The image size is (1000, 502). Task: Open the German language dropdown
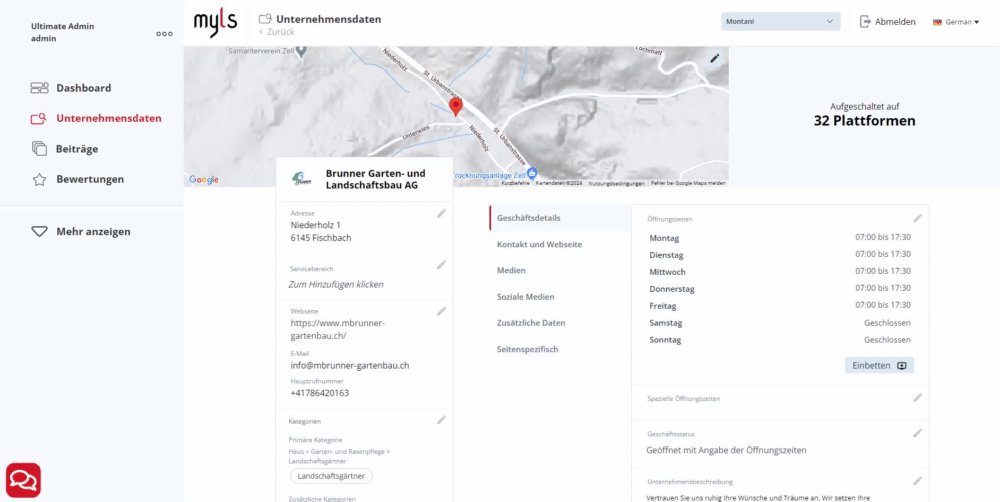click(956, 22)
